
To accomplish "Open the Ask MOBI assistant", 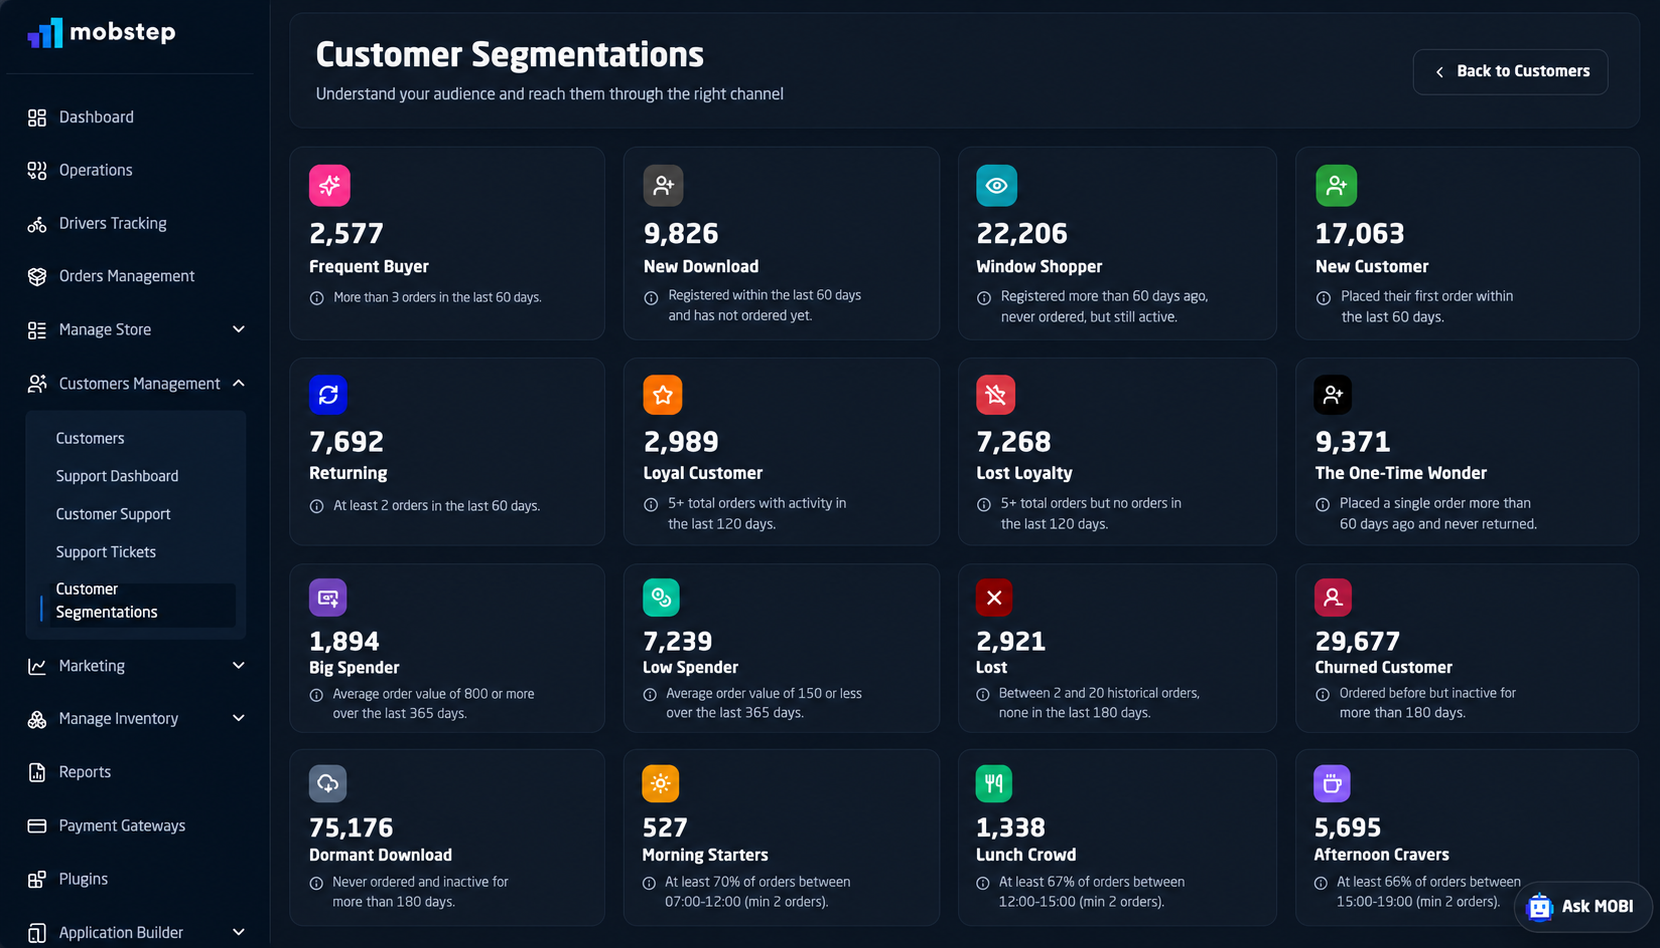I will click(x=1583, y=906).
